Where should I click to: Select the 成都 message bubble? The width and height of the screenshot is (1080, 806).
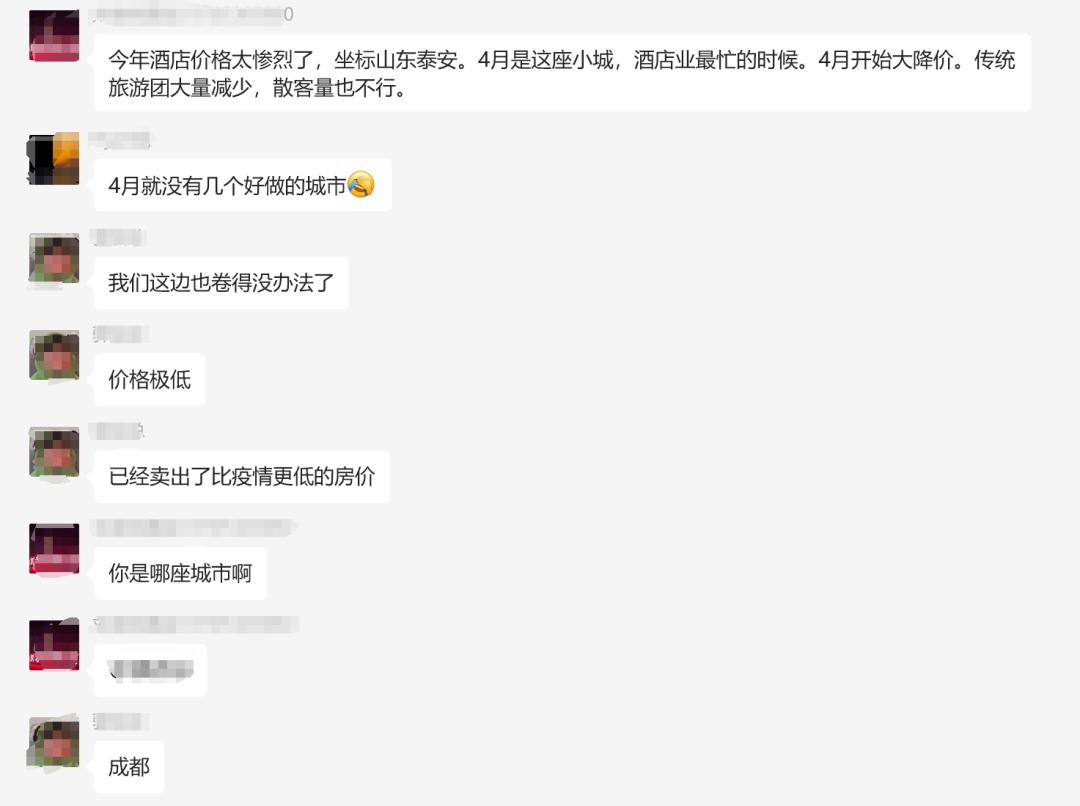point(129,767)
